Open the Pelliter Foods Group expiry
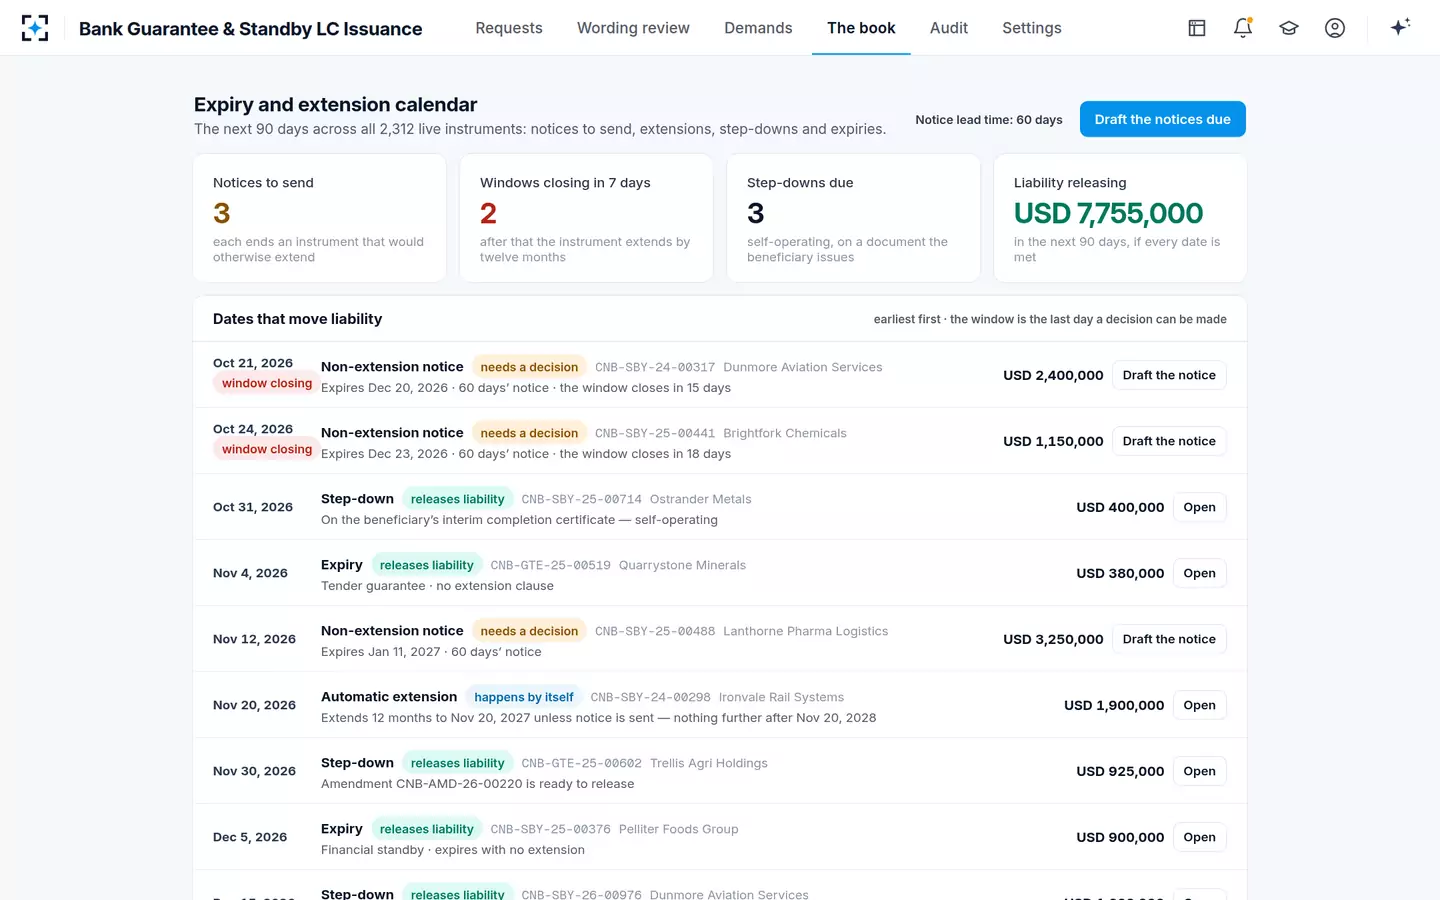Image resolution: width=1440 pixels, height=900 pixels. click(1199, 837)
